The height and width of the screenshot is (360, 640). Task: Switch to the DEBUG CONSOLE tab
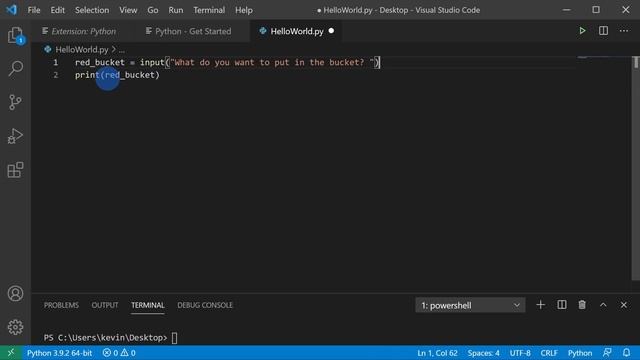point(205,305)
